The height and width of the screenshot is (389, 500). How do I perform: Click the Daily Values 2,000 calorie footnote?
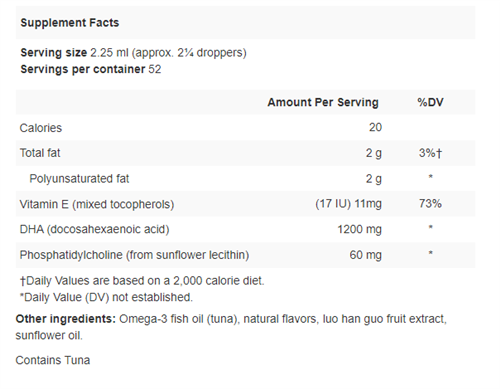142,281
